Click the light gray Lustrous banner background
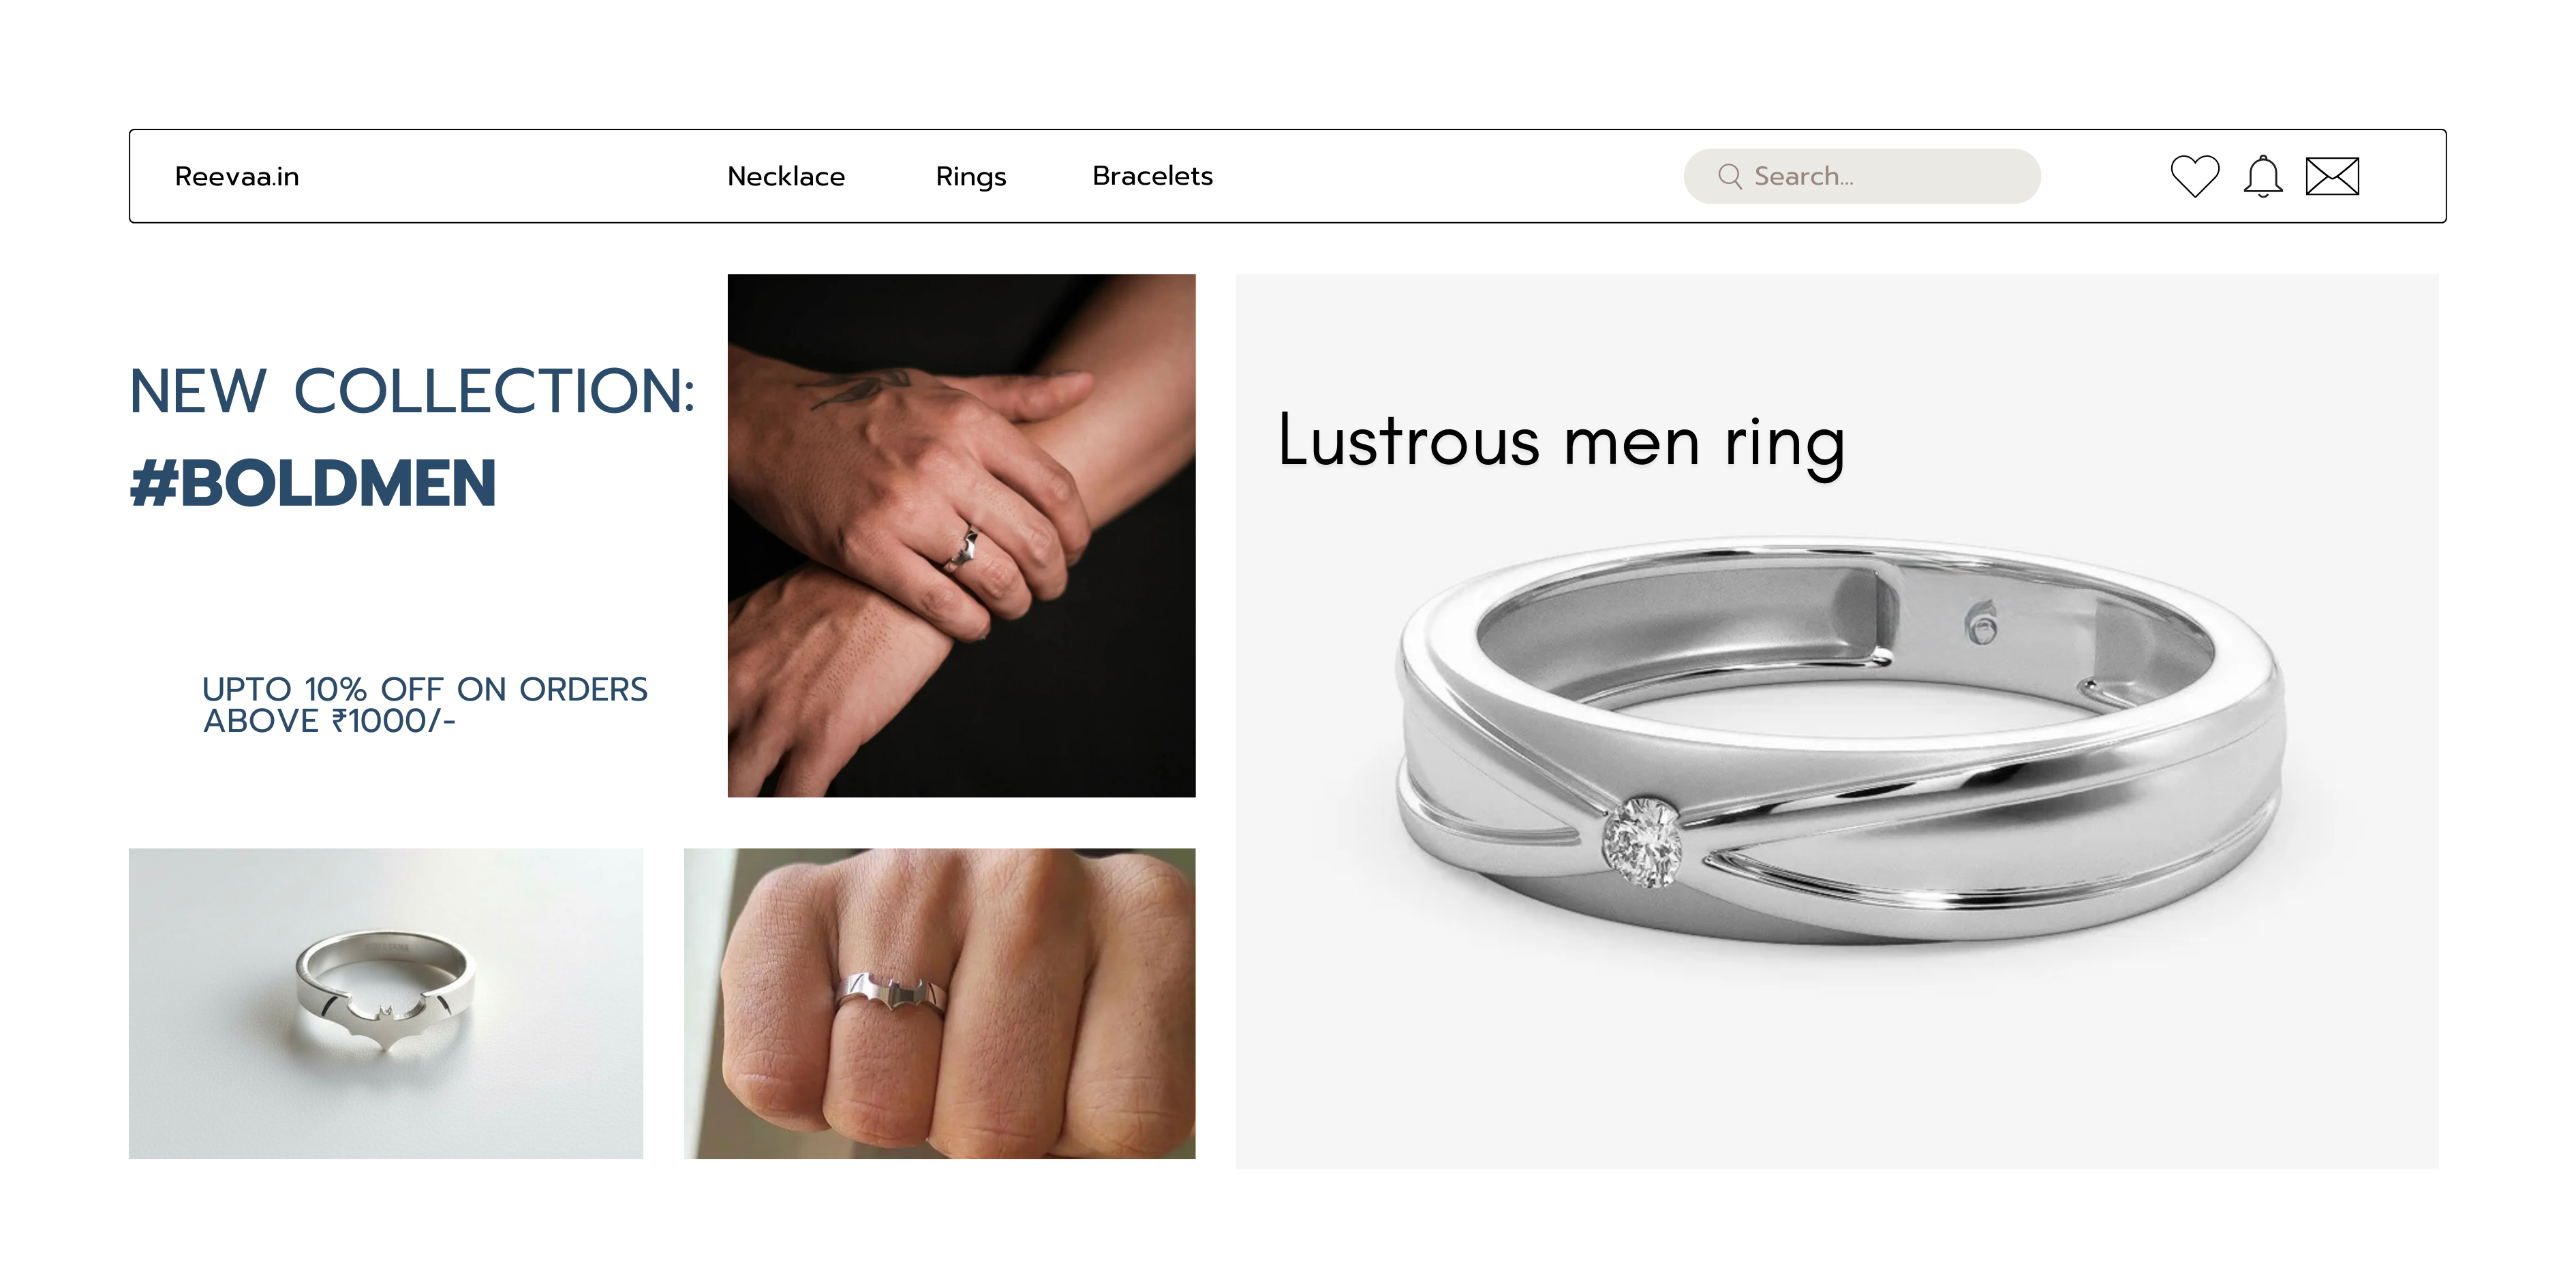The height and width of the screenshot is (1288, 2576). [1837, 1060]
